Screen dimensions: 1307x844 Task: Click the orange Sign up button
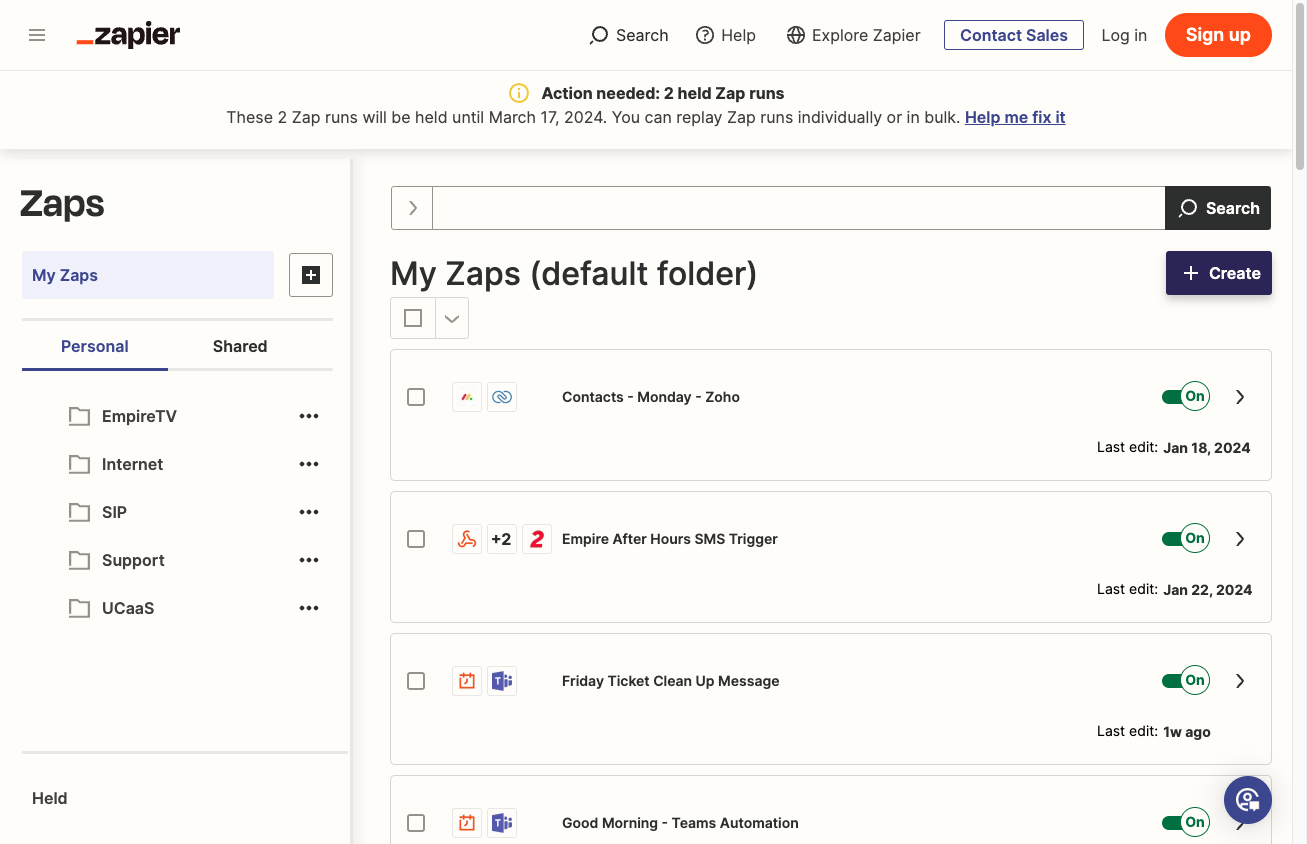click(x=1218, y=35)
